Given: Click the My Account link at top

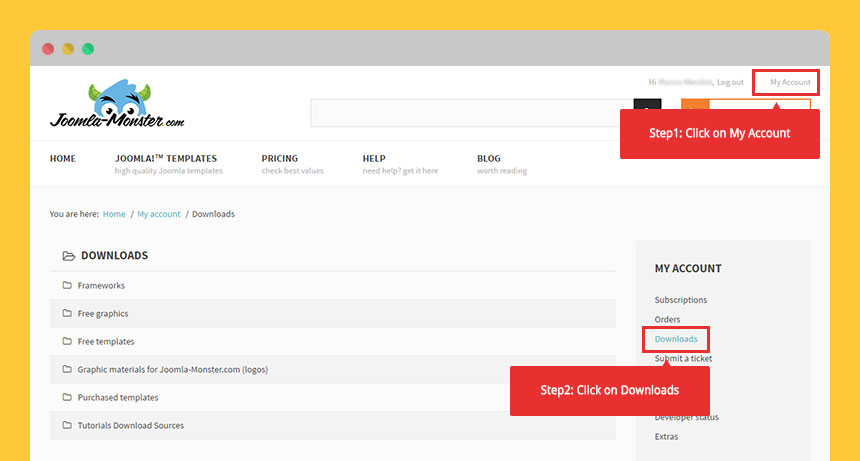Looking at the screenshot, I should (x=790, y=82).
